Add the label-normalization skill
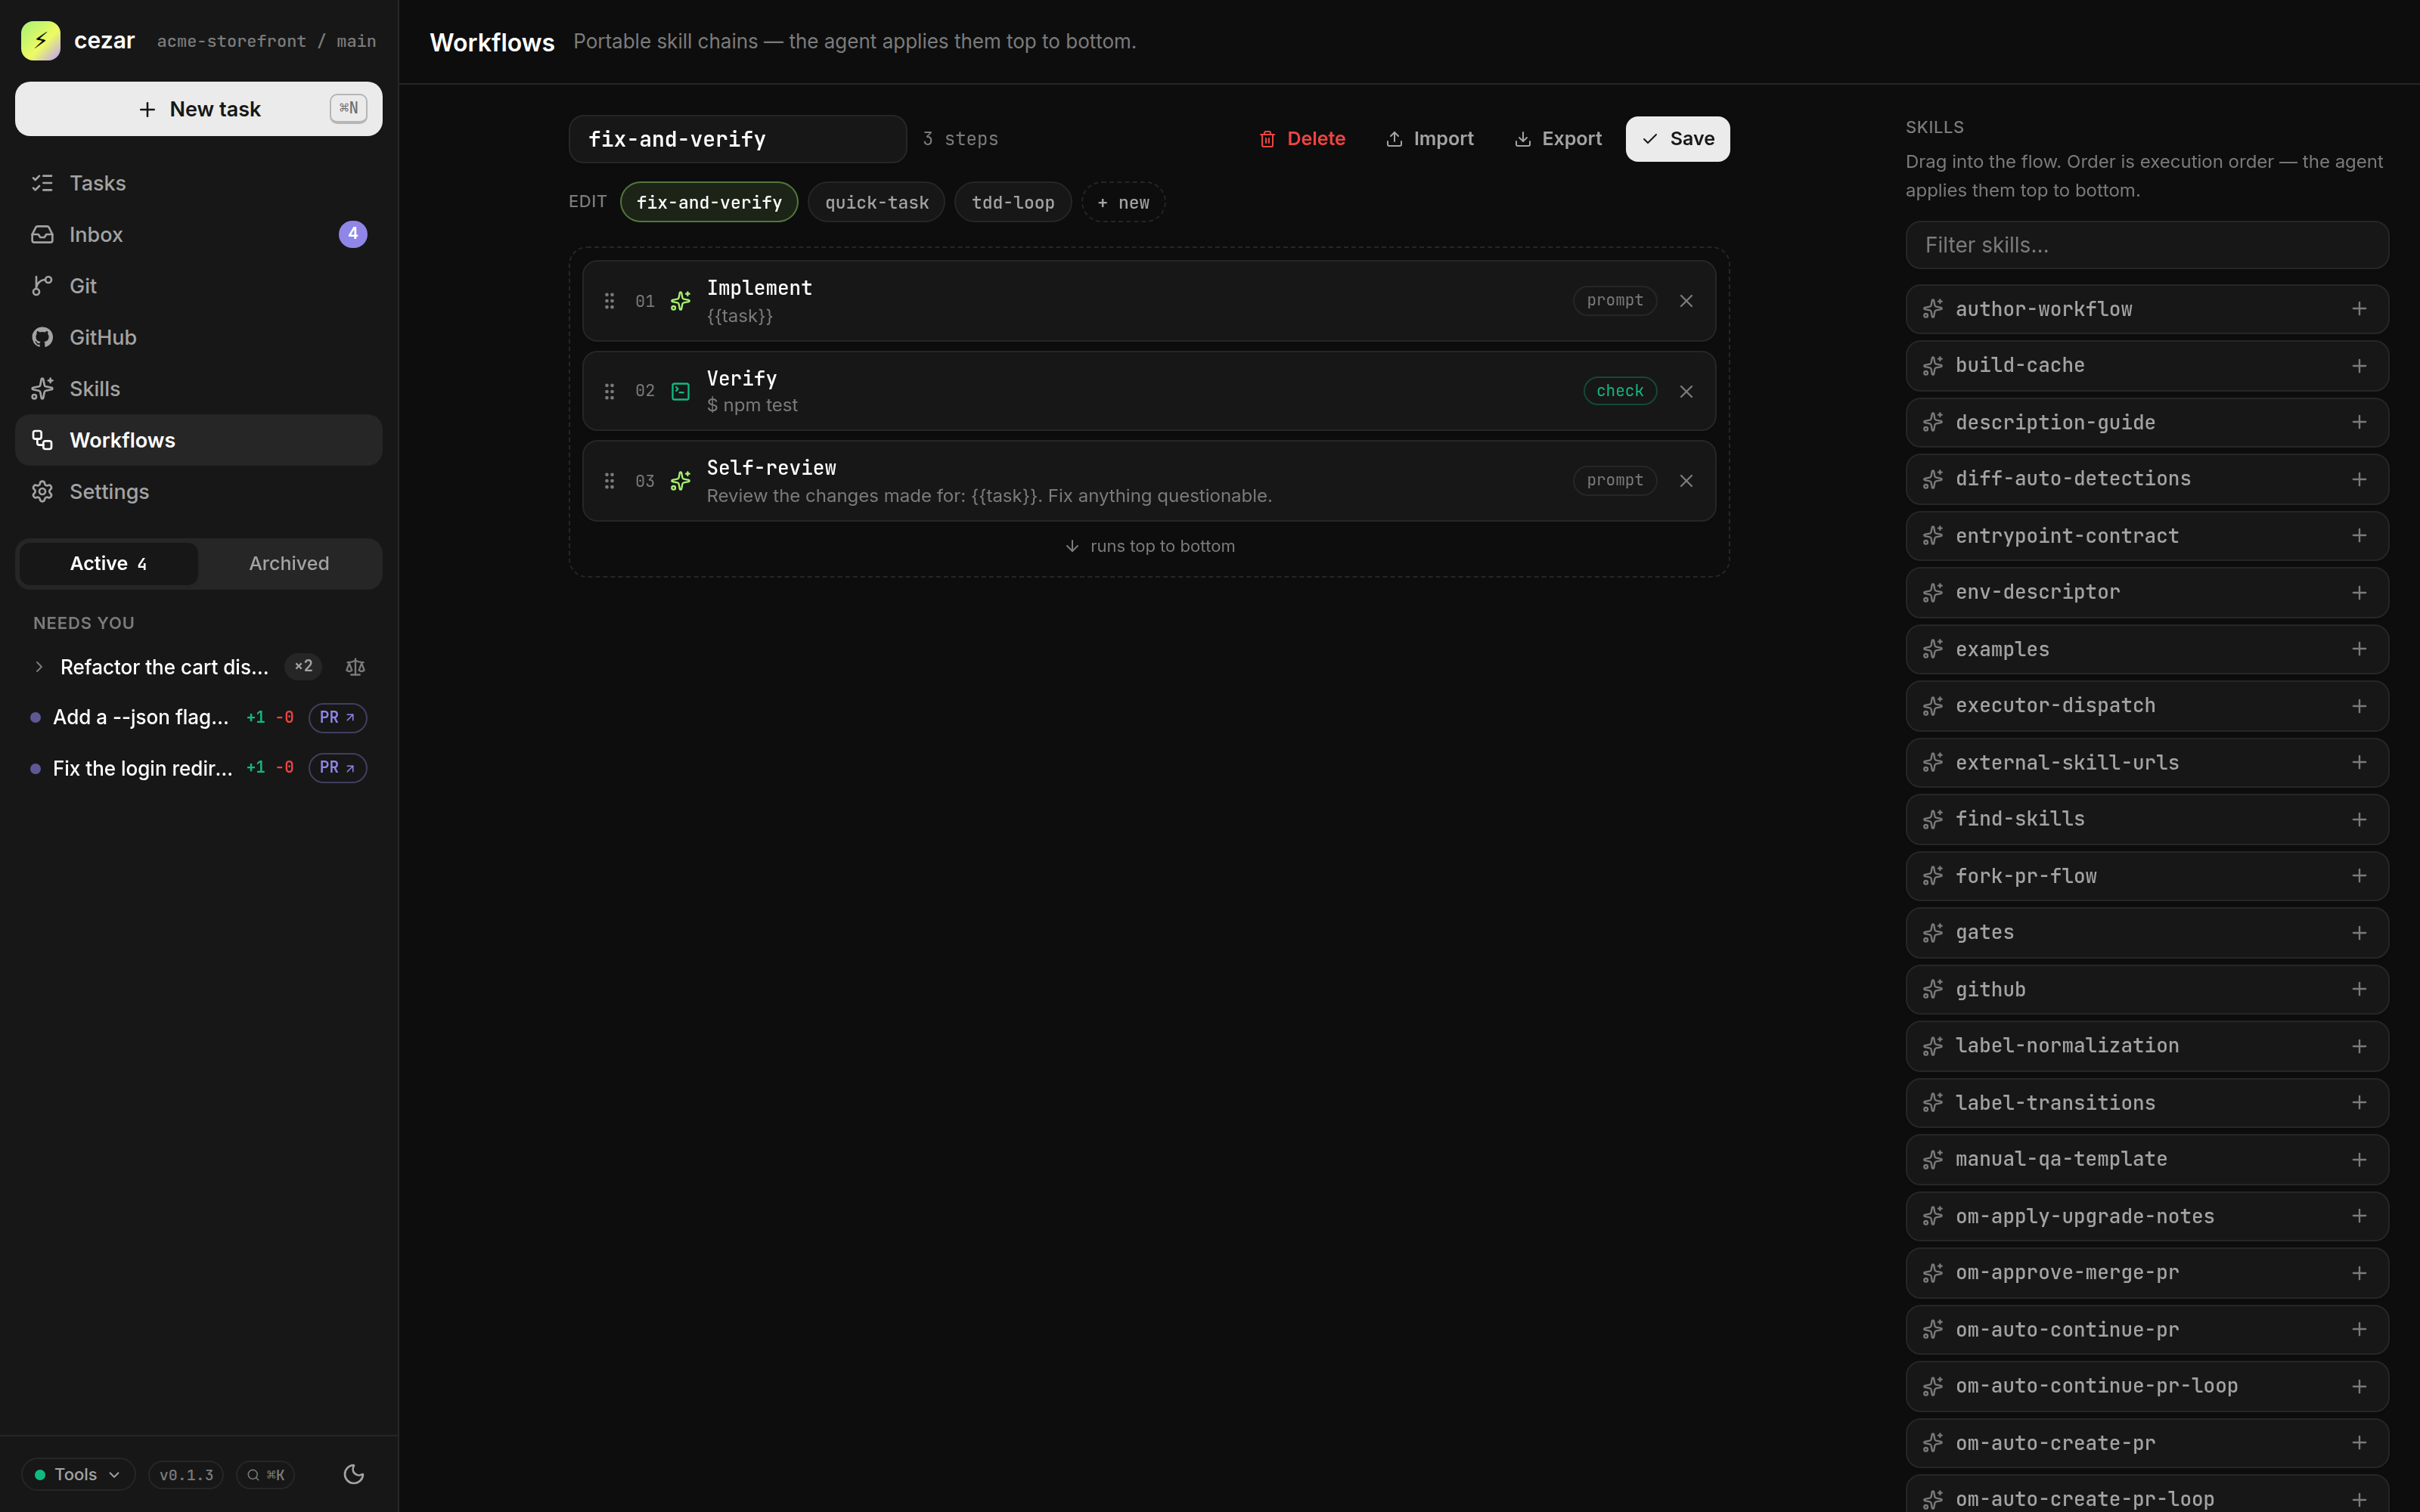 click(2359, 1046)
